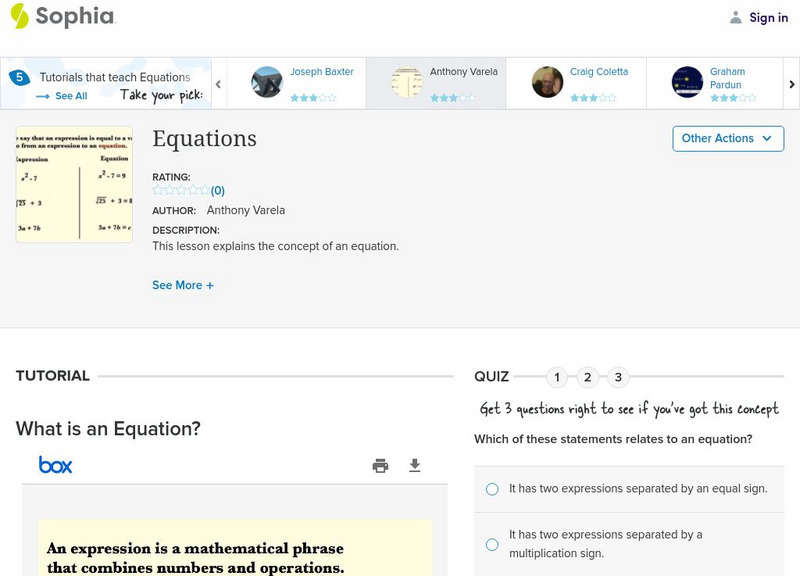Expand description with See More +
This screenshot has width=800, height=576.
coord(183,285)
